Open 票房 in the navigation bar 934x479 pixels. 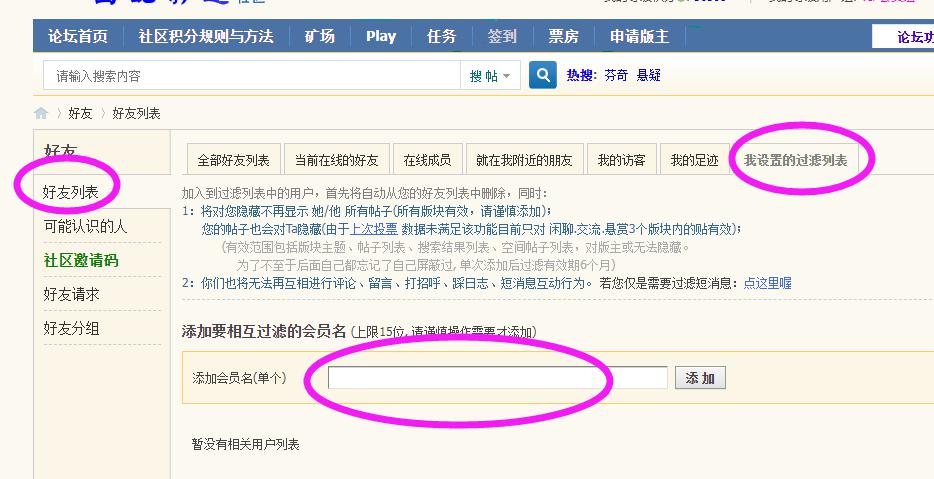coord(563,36)
